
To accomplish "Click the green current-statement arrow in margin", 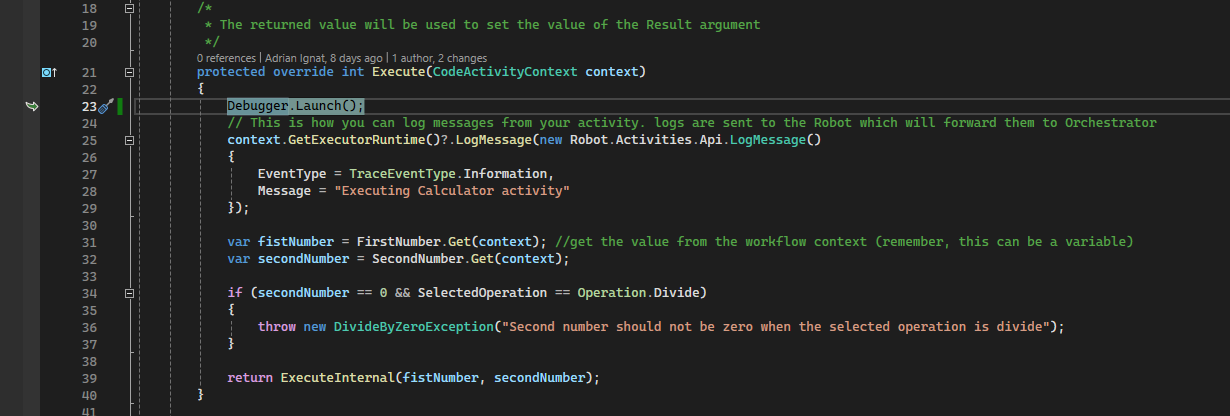I will point(31,105).
